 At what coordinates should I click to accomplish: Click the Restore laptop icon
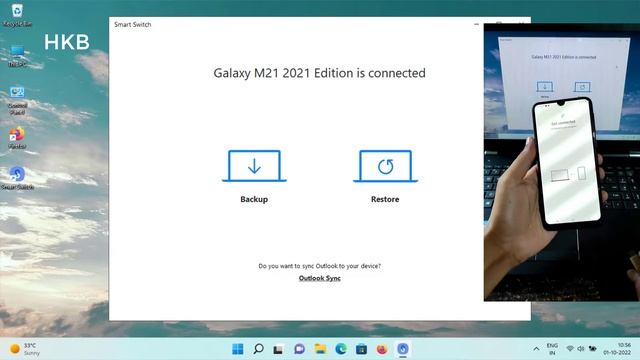[385, 166]
